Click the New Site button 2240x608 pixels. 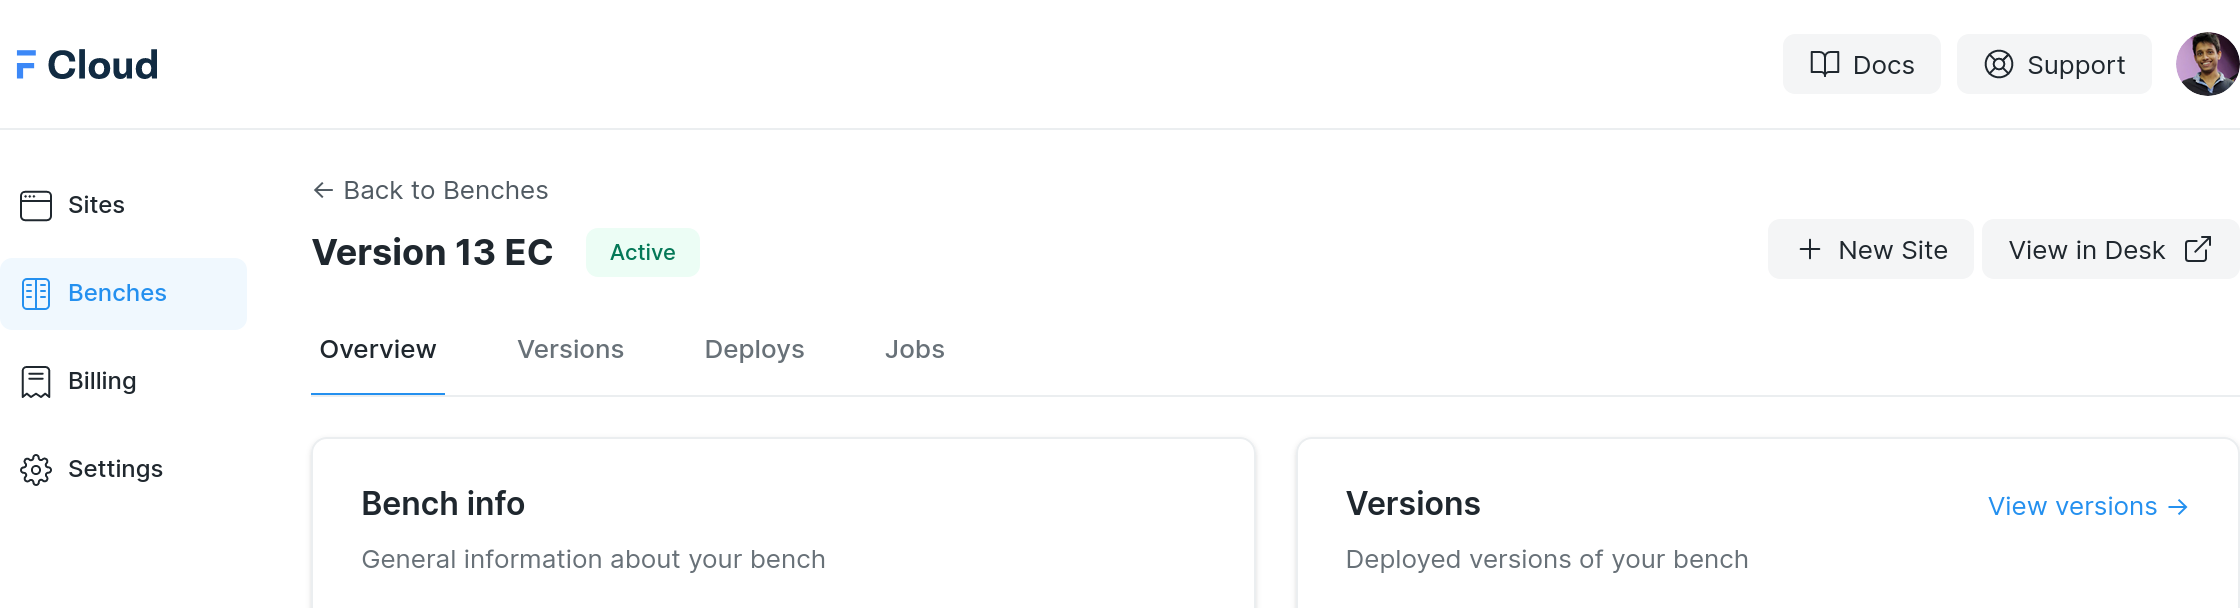pos(1871,249)
